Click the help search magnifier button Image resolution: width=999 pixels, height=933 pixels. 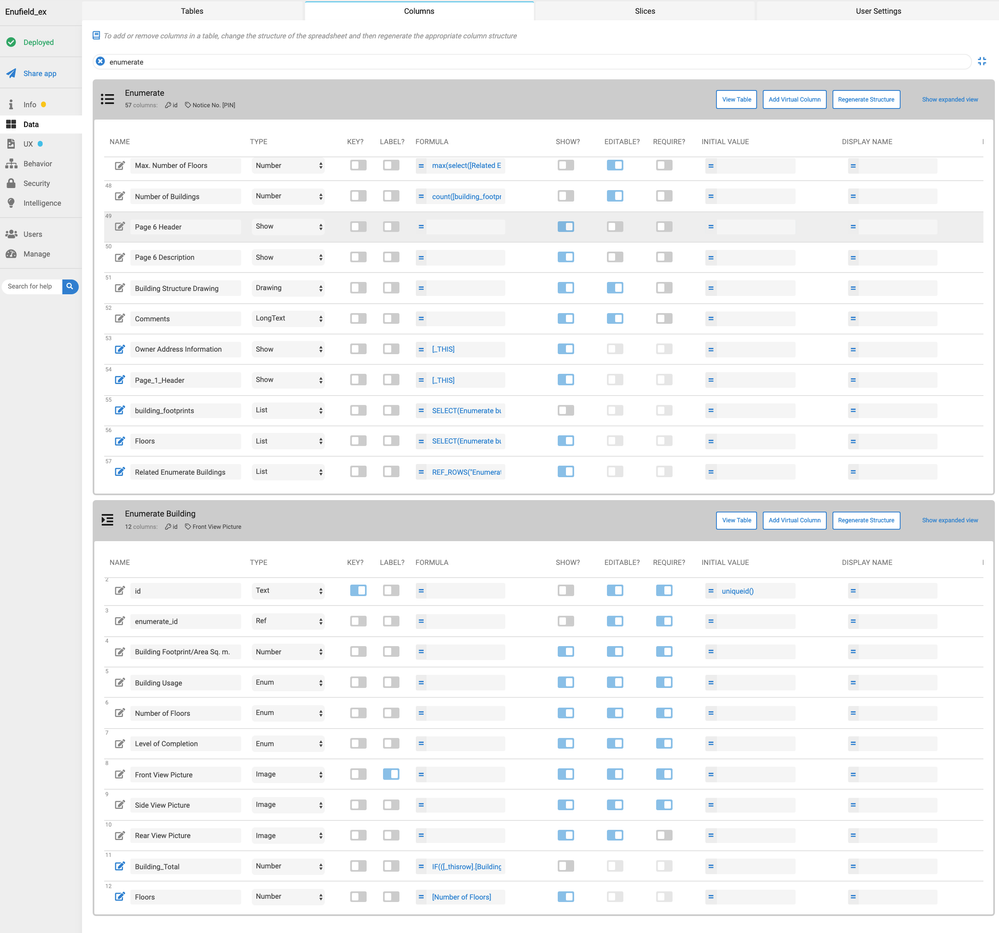tap(70, 287)
